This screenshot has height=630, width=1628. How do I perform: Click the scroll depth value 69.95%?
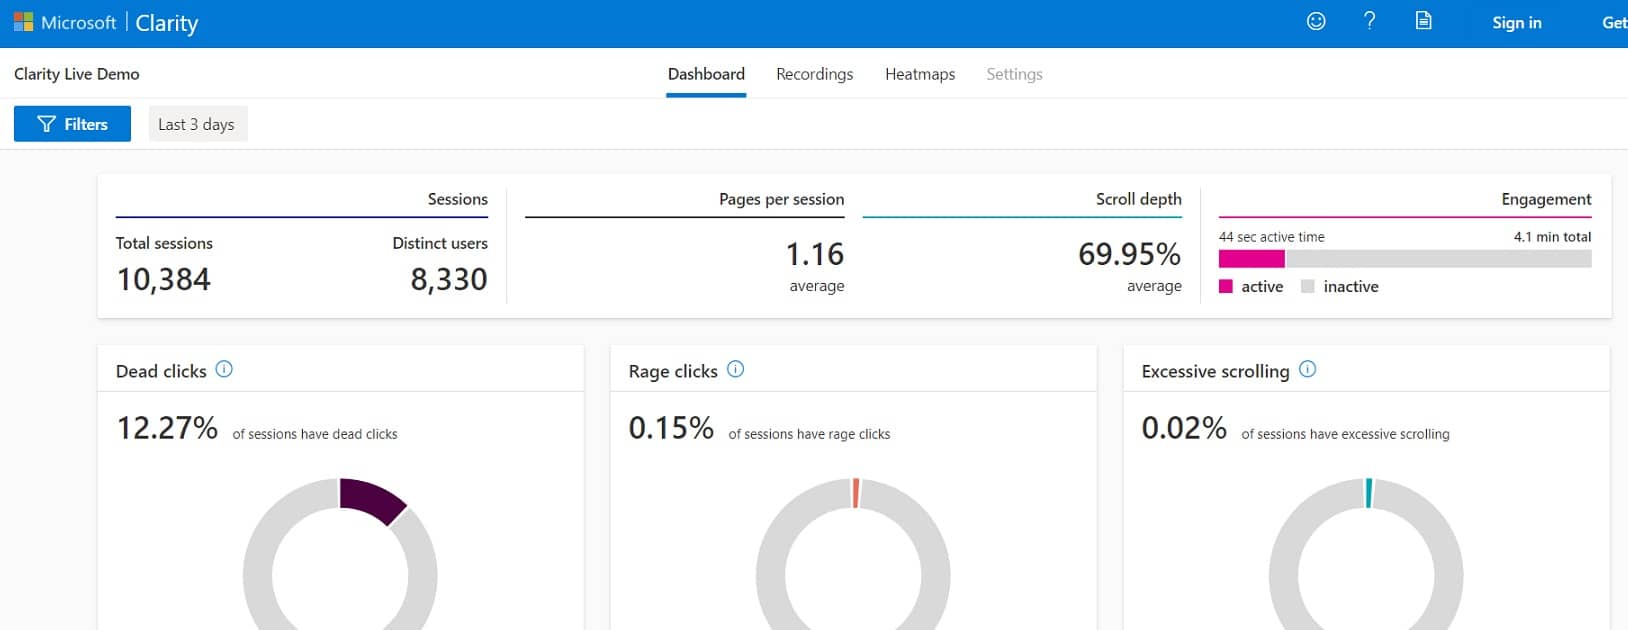(1130, 254)
